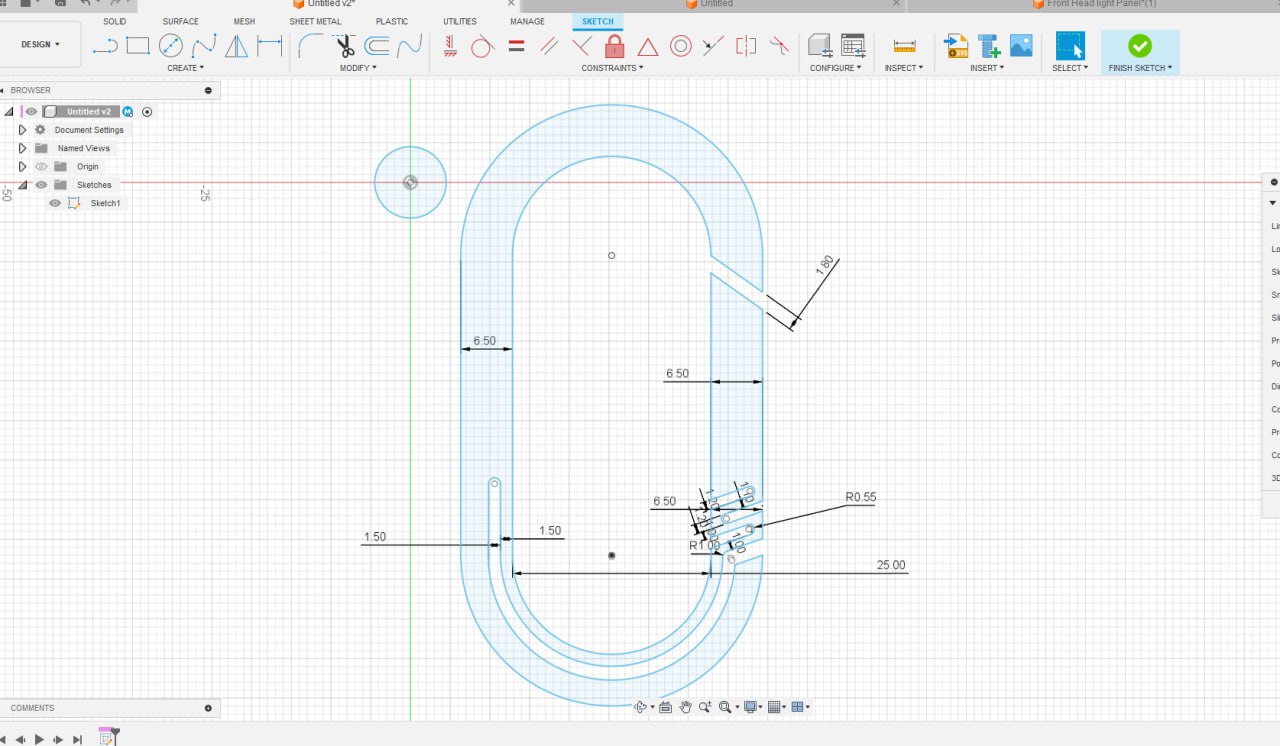Switch to the MANAGE tab
The height and width of the screenshot is (746, 1280).
(527, 21)
